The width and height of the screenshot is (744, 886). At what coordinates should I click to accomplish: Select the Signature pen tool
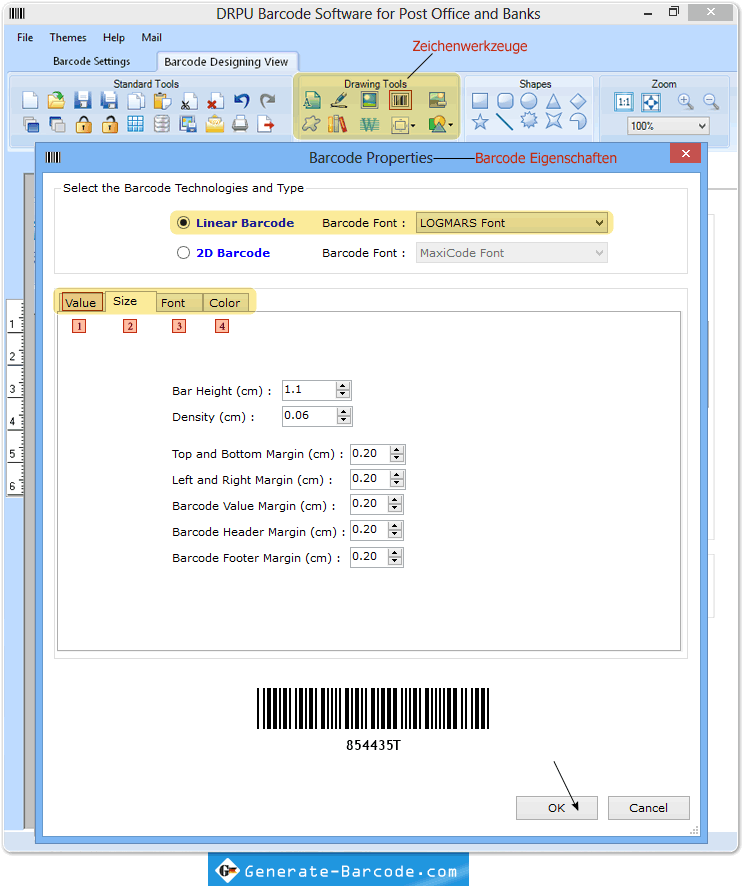point(339,101)
